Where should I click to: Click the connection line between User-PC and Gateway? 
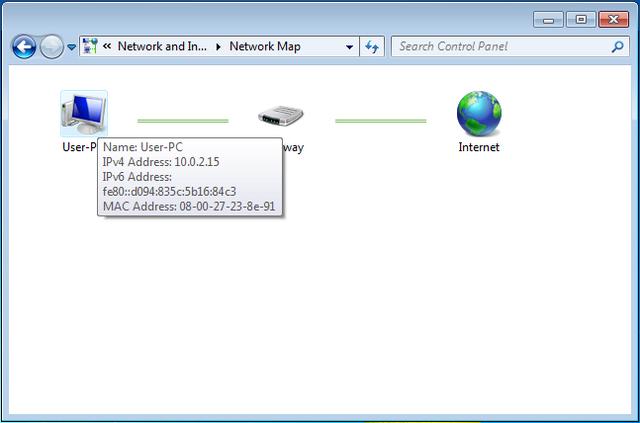[183, 121]
